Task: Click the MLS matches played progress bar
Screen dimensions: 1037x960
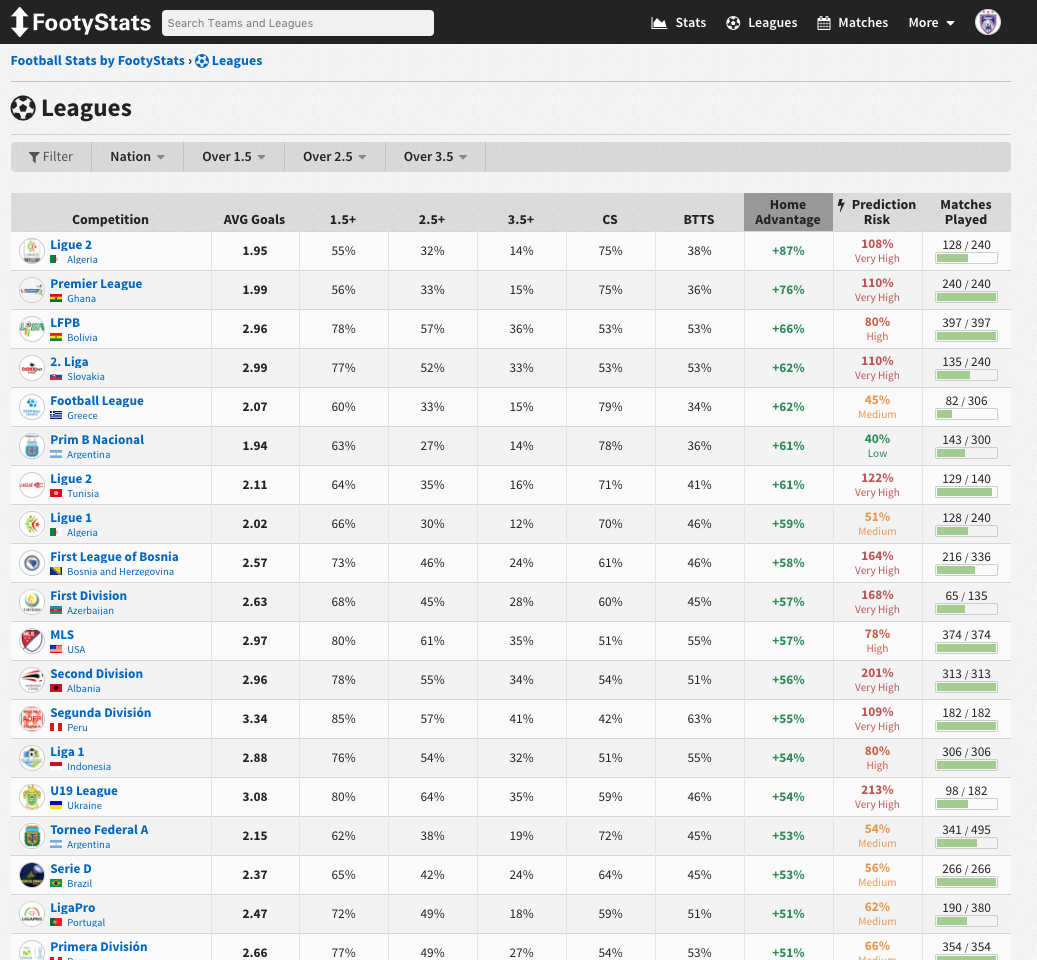Action: (x=965, y=648)
